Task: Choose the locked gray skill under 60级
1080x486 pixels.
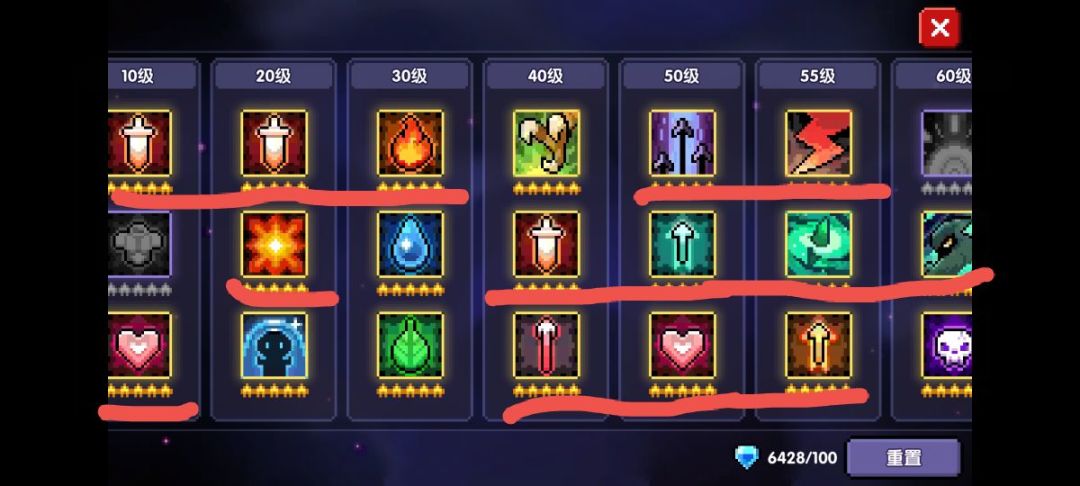Action: tap(946, 143)
